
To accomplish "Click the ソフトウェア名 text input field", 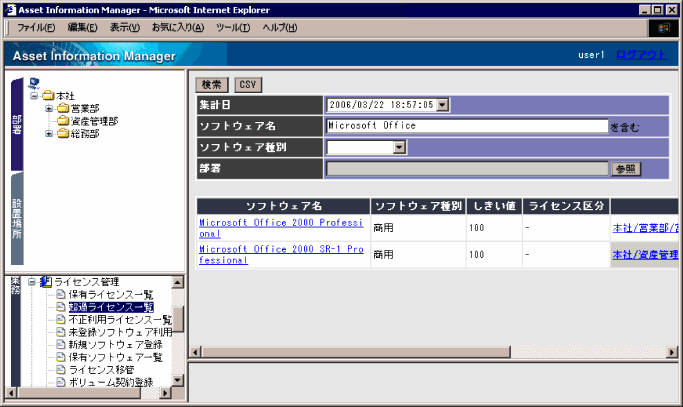I will point(467,126).
